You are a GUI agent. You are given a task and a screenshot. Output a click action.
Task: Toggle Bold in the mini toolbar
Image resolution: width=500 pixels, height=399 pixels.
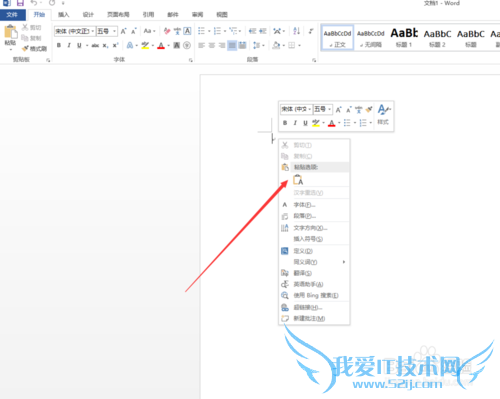[285, 123]
